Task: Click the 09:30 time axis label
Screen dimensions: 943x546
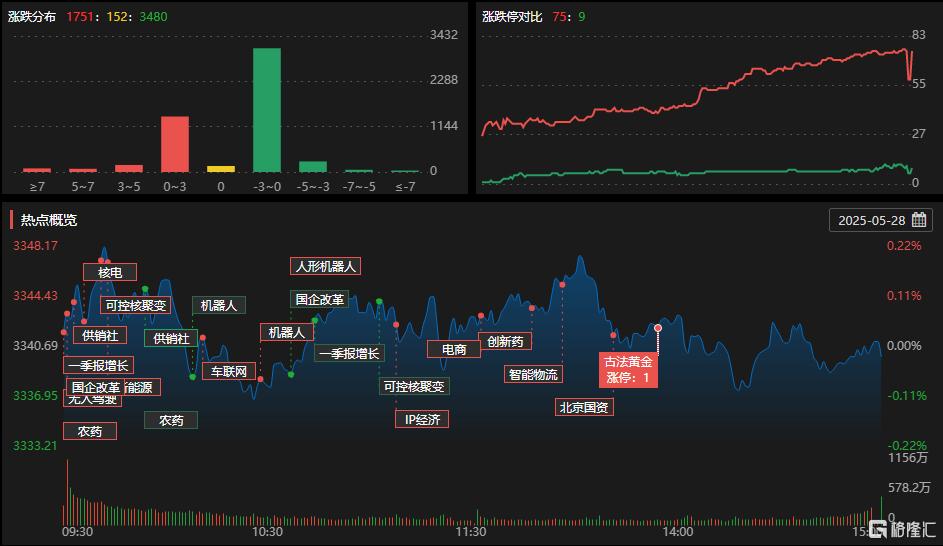Action: 78,532
